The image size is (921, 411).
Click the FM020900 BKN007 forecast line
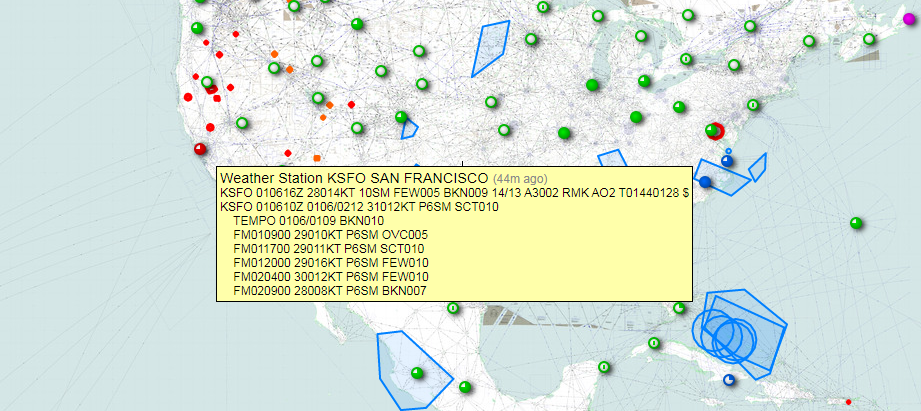coord(330,291)
